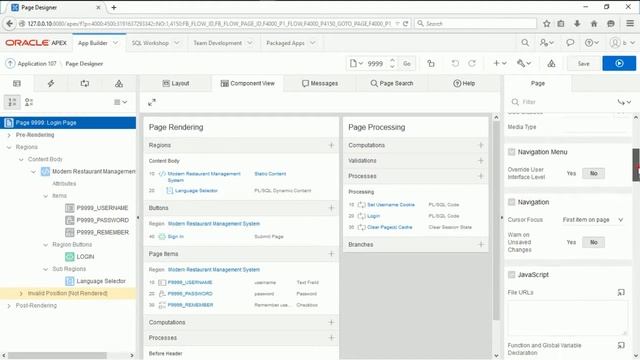Open Shared Components triangle icon in toolbar
The image size is (640, 360).
pyautogui.click(x=551, y=63)
